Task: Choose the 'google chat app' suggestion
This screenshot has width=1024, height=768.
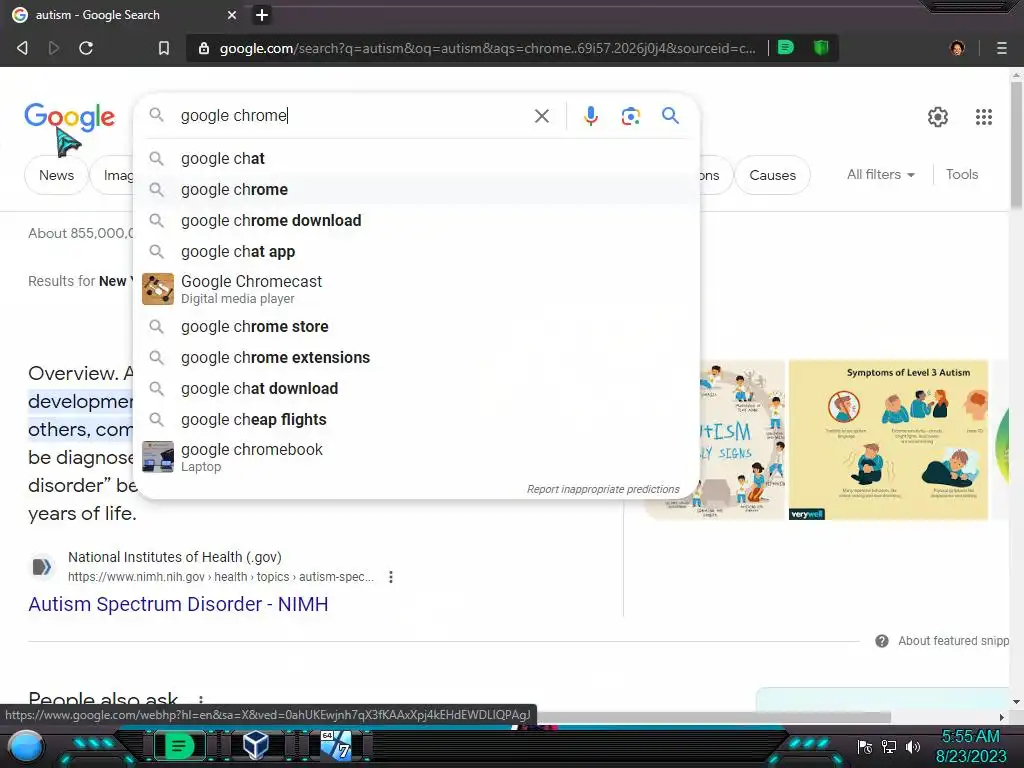Action: tap(417, 251)
